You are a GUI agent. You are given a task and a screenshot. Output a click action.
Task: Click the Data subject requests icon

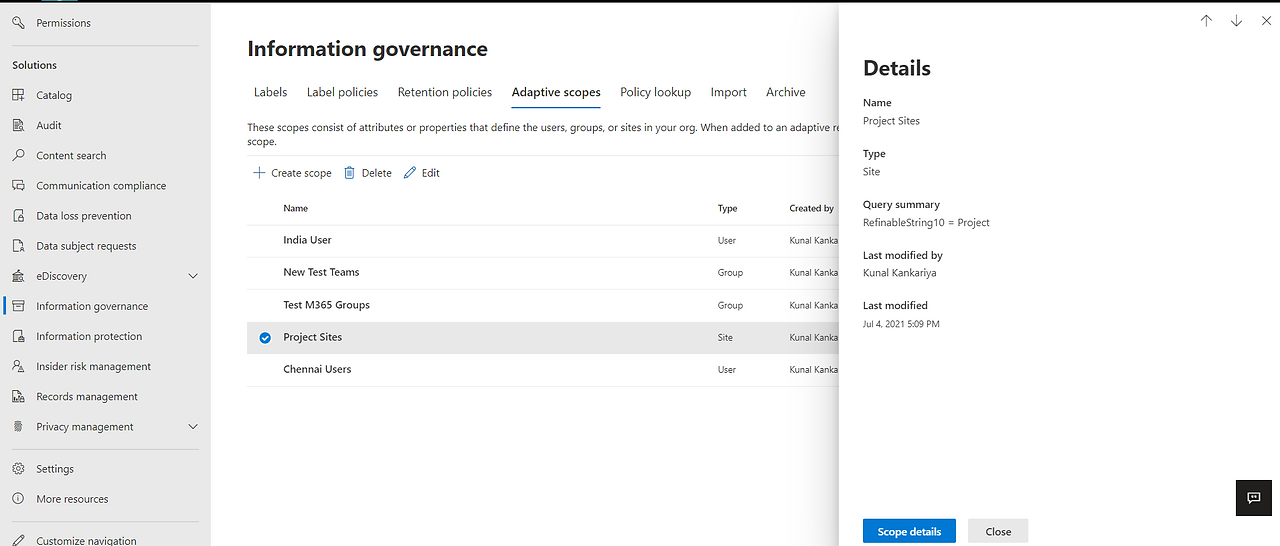tap(18, 245)
